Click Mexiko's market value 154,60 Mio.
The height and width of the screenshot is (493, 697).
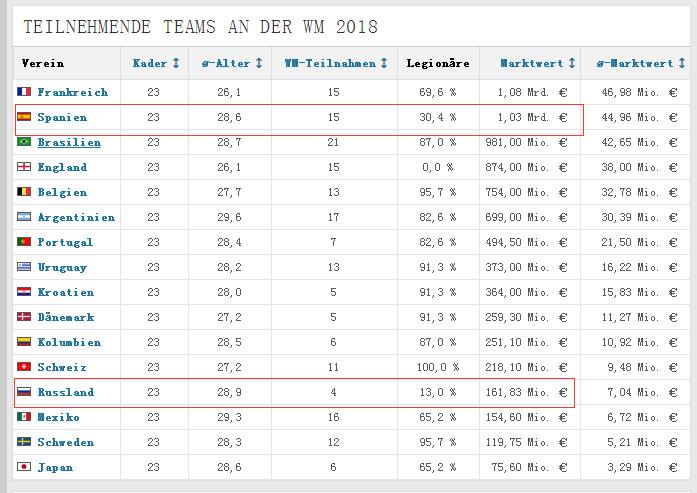point(527,417)
